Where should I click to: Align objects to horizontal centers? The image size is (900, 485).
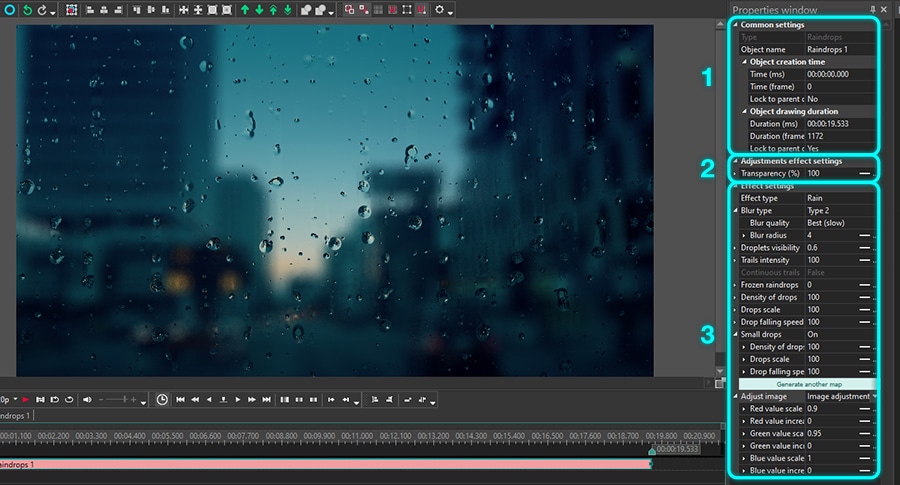coord(104,10)
